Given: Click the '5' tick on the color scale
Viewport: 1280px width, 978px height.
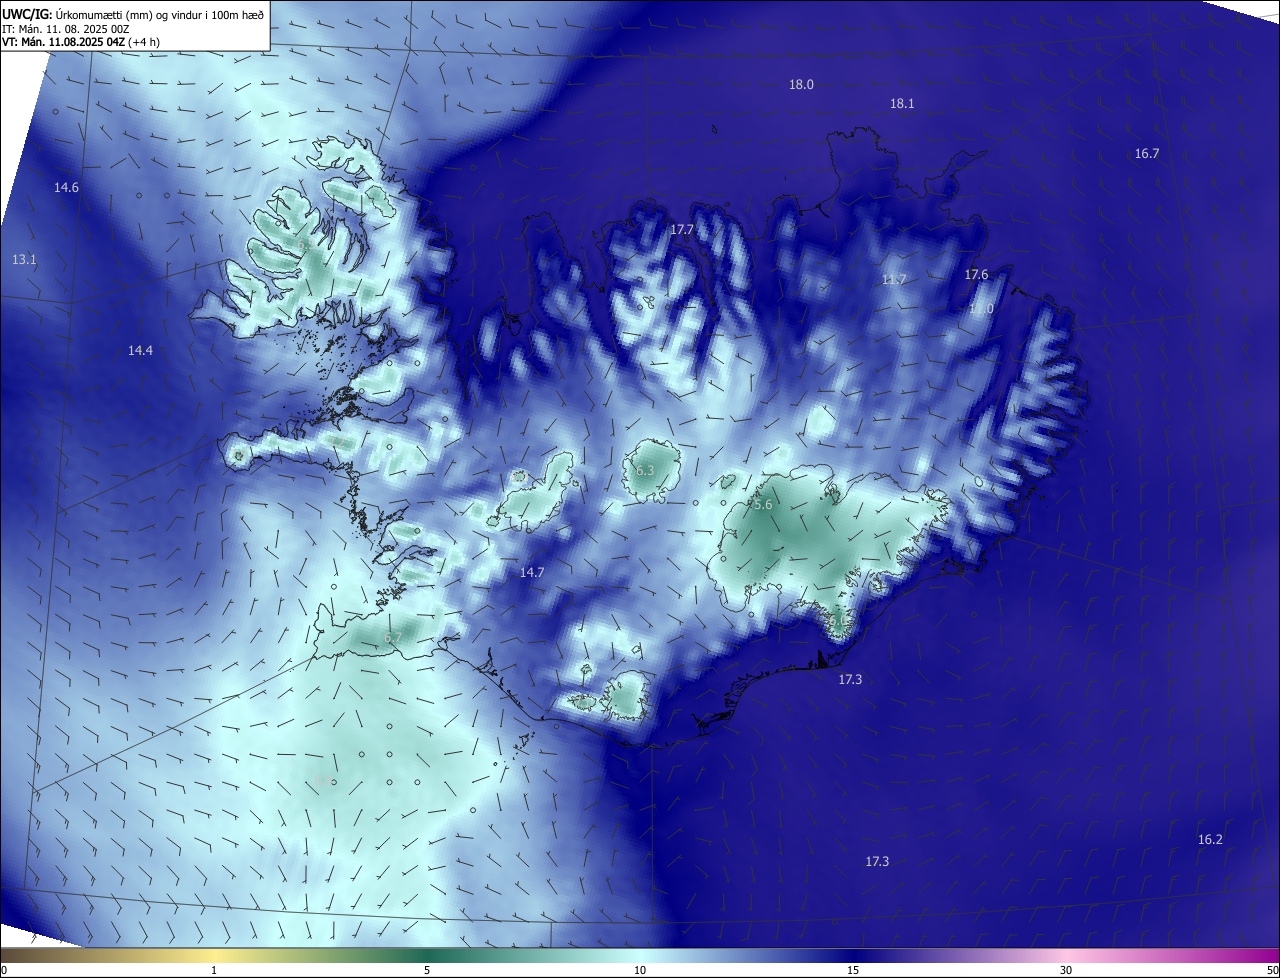Looking at the screenshot, I should (427, 970).
